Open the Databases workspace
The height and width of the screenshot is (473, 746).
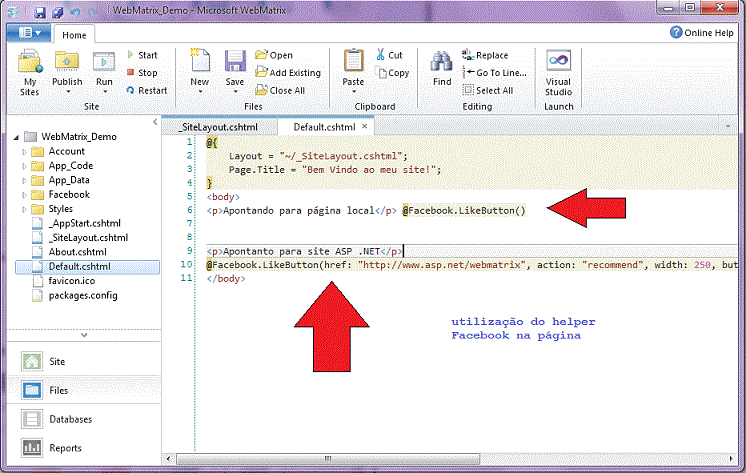(84, 419)
